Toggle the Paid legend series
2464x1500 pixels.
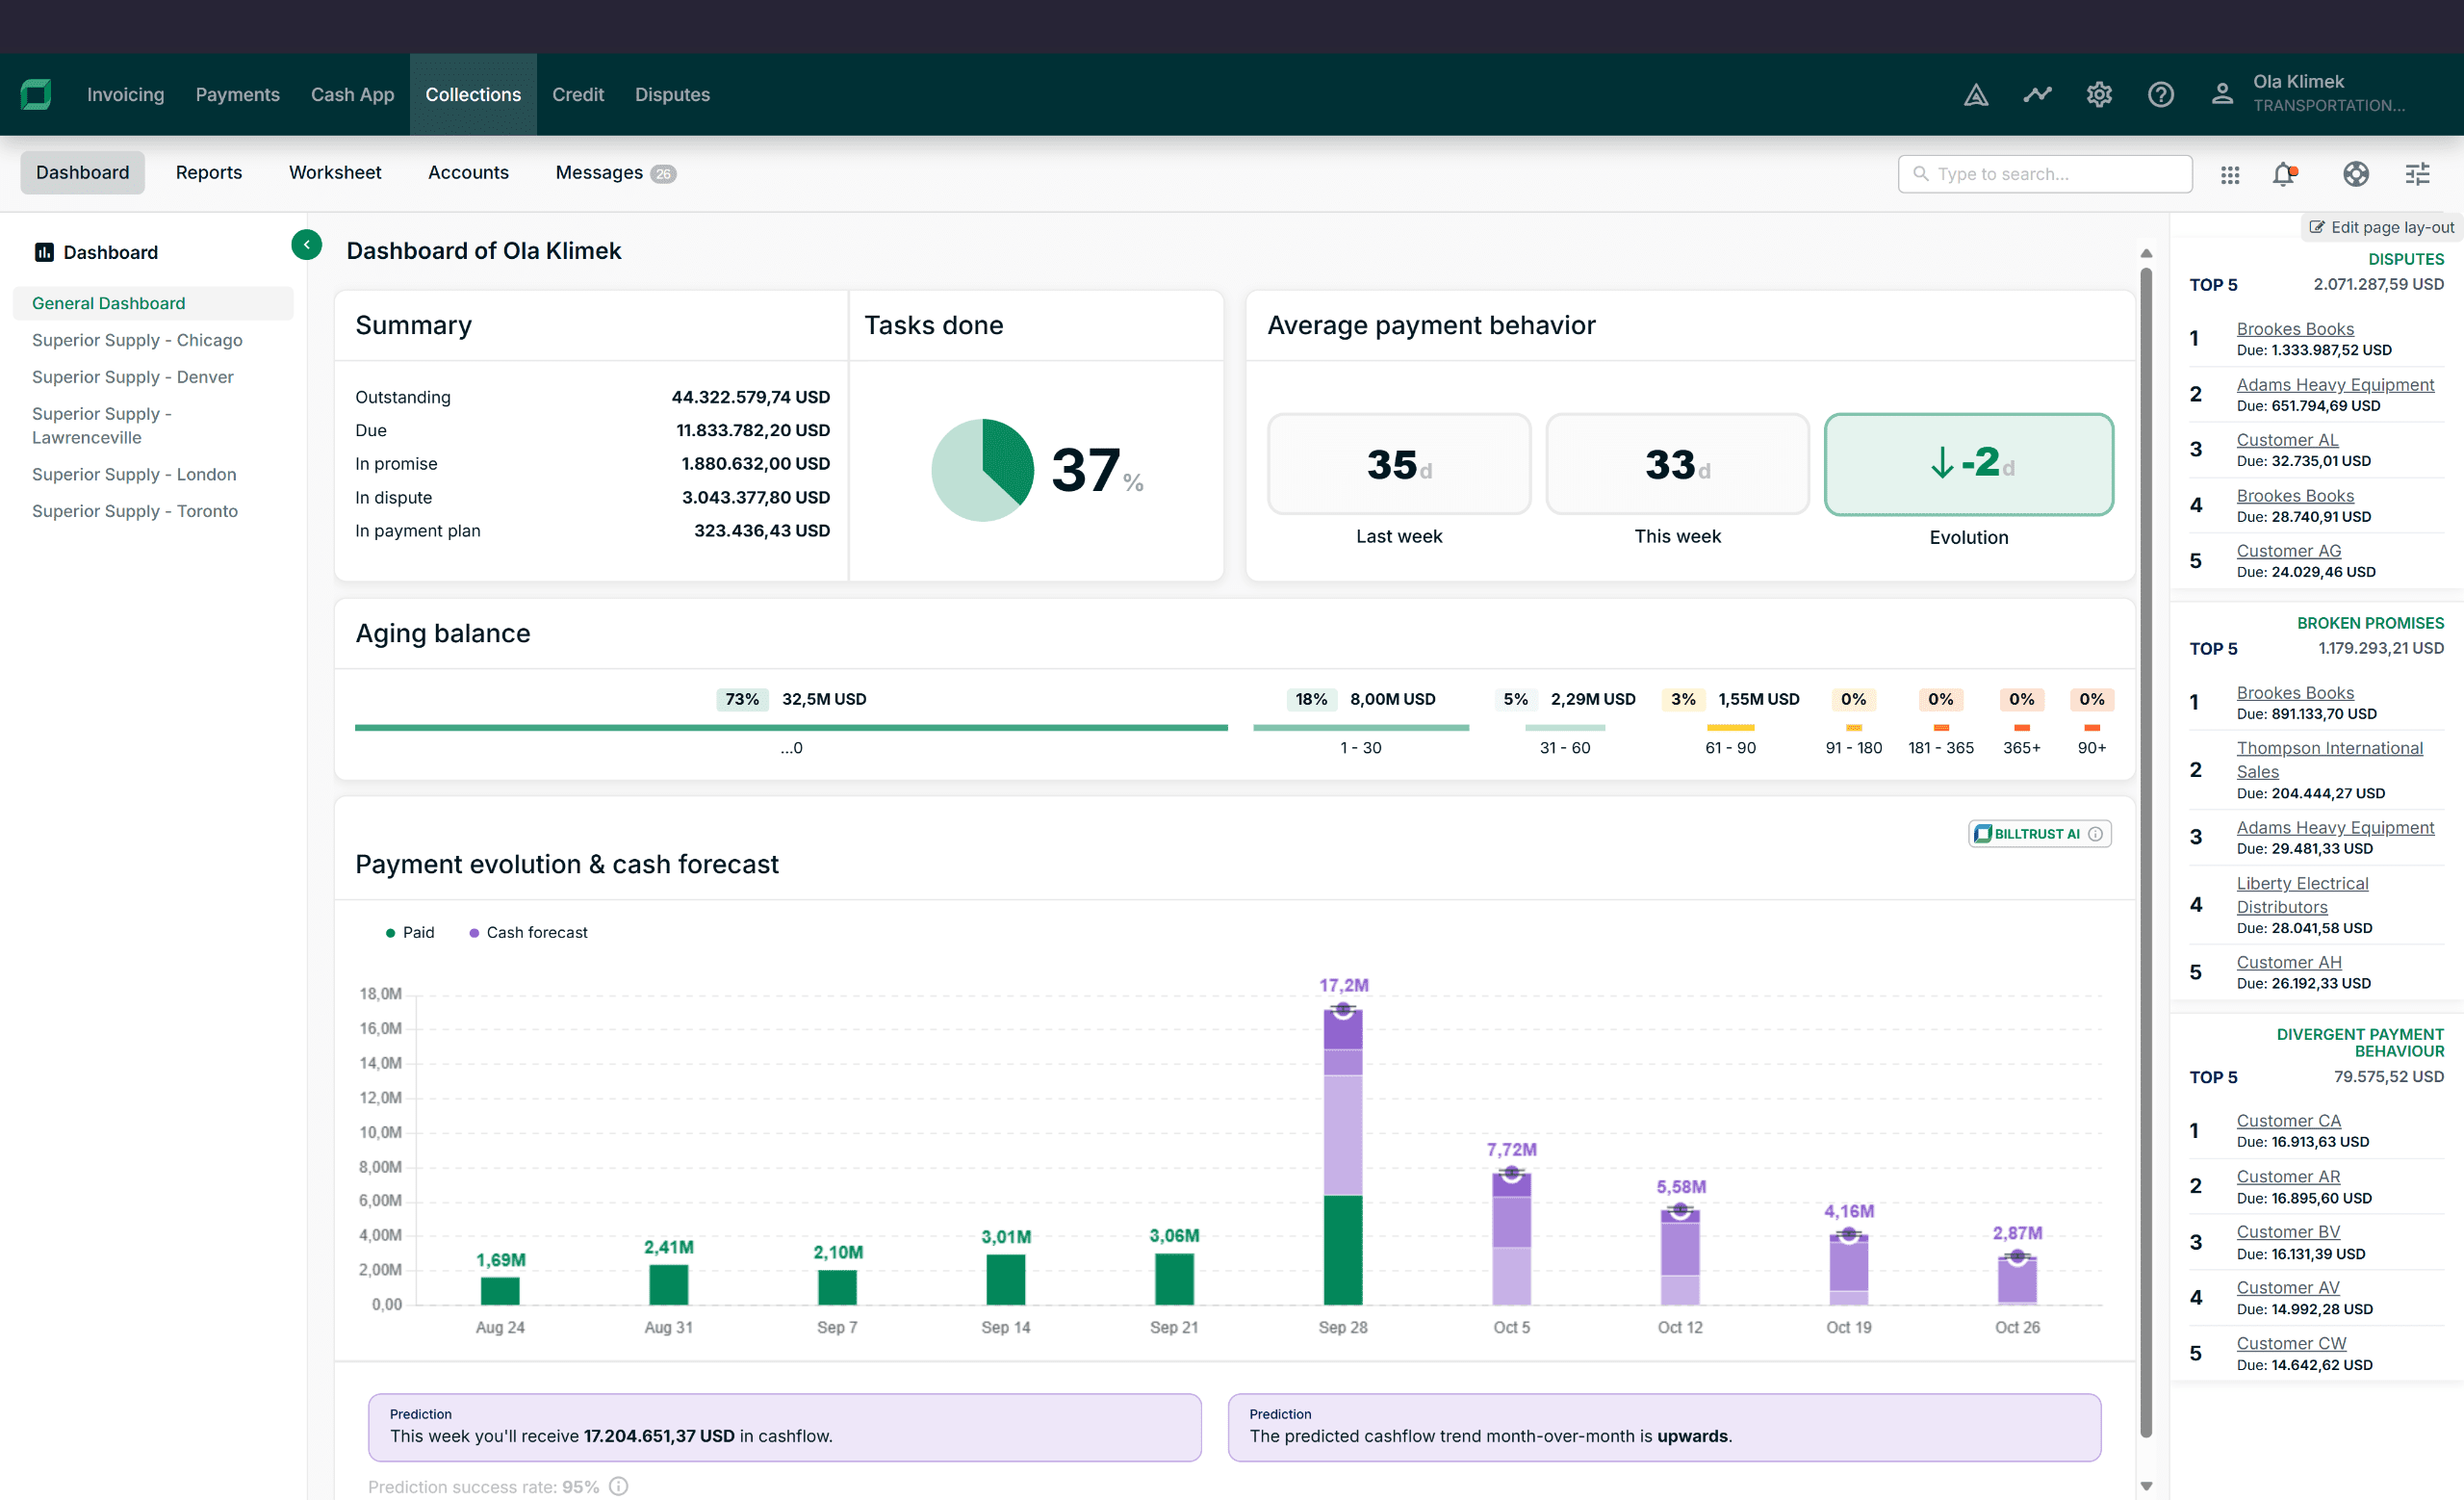[410, 932]
